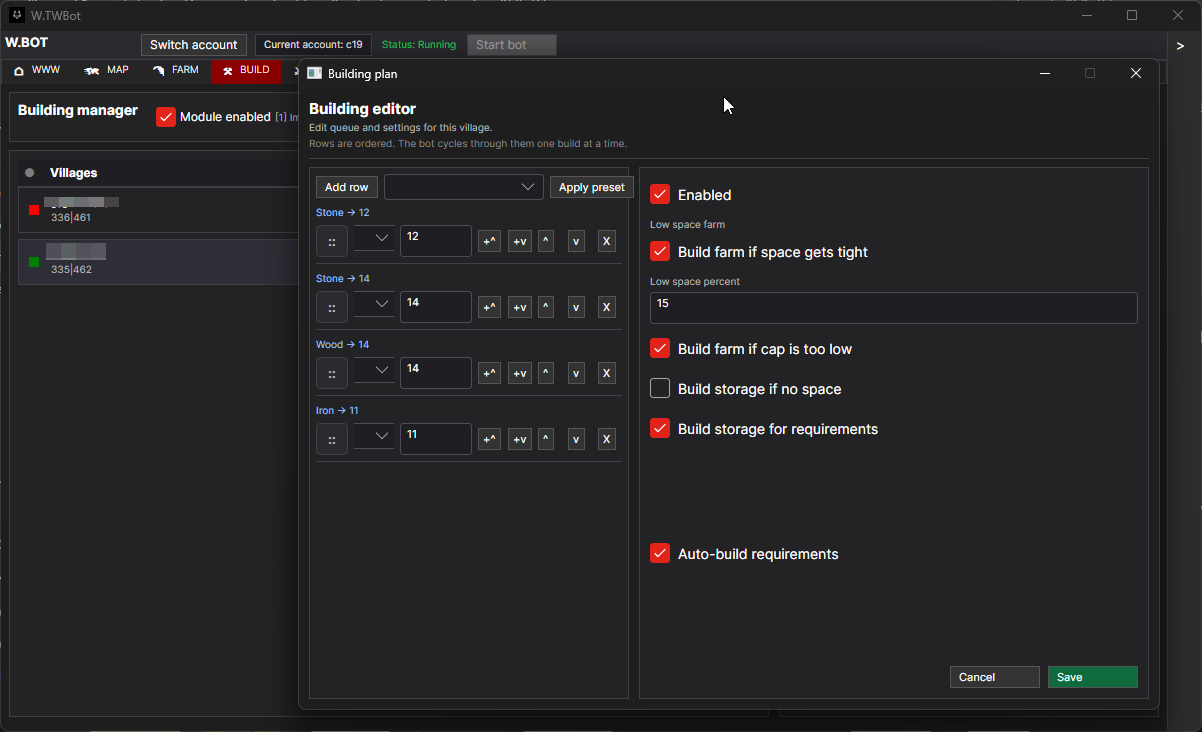The height and width of the screenshot is (732, 1202).
Task: Click +^ button in Iron → 11 row
Action: (489, 439)
